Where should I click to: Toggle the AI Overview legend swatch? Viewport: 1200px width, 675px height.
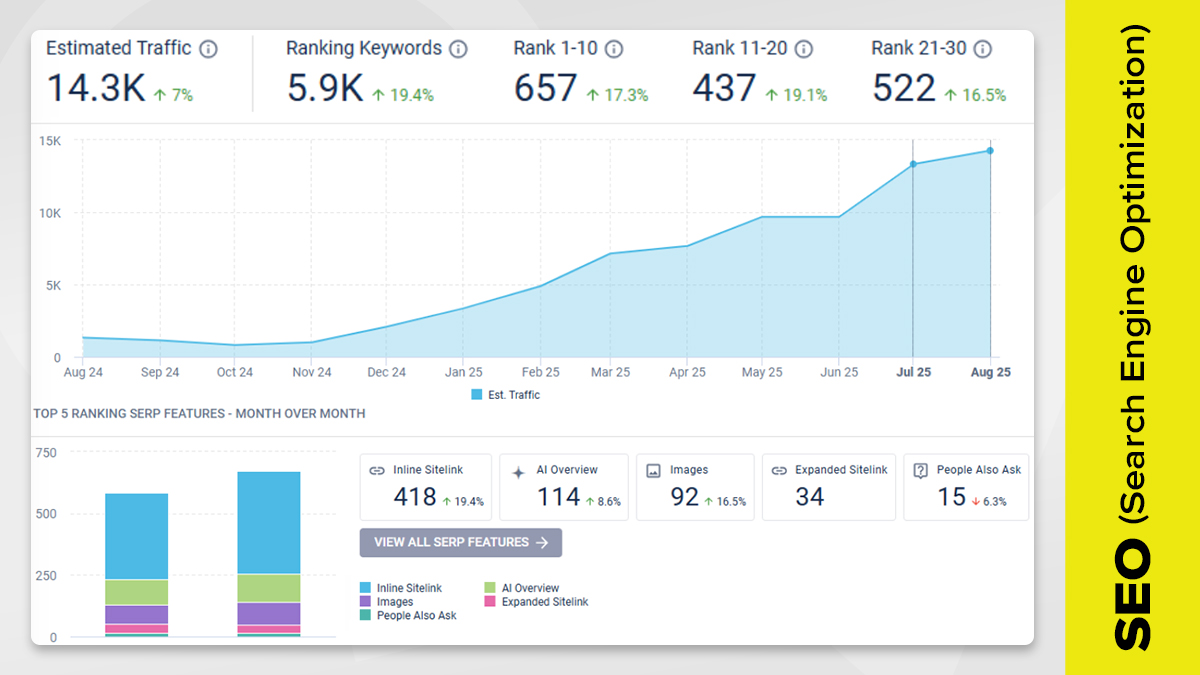click(490, 588)
